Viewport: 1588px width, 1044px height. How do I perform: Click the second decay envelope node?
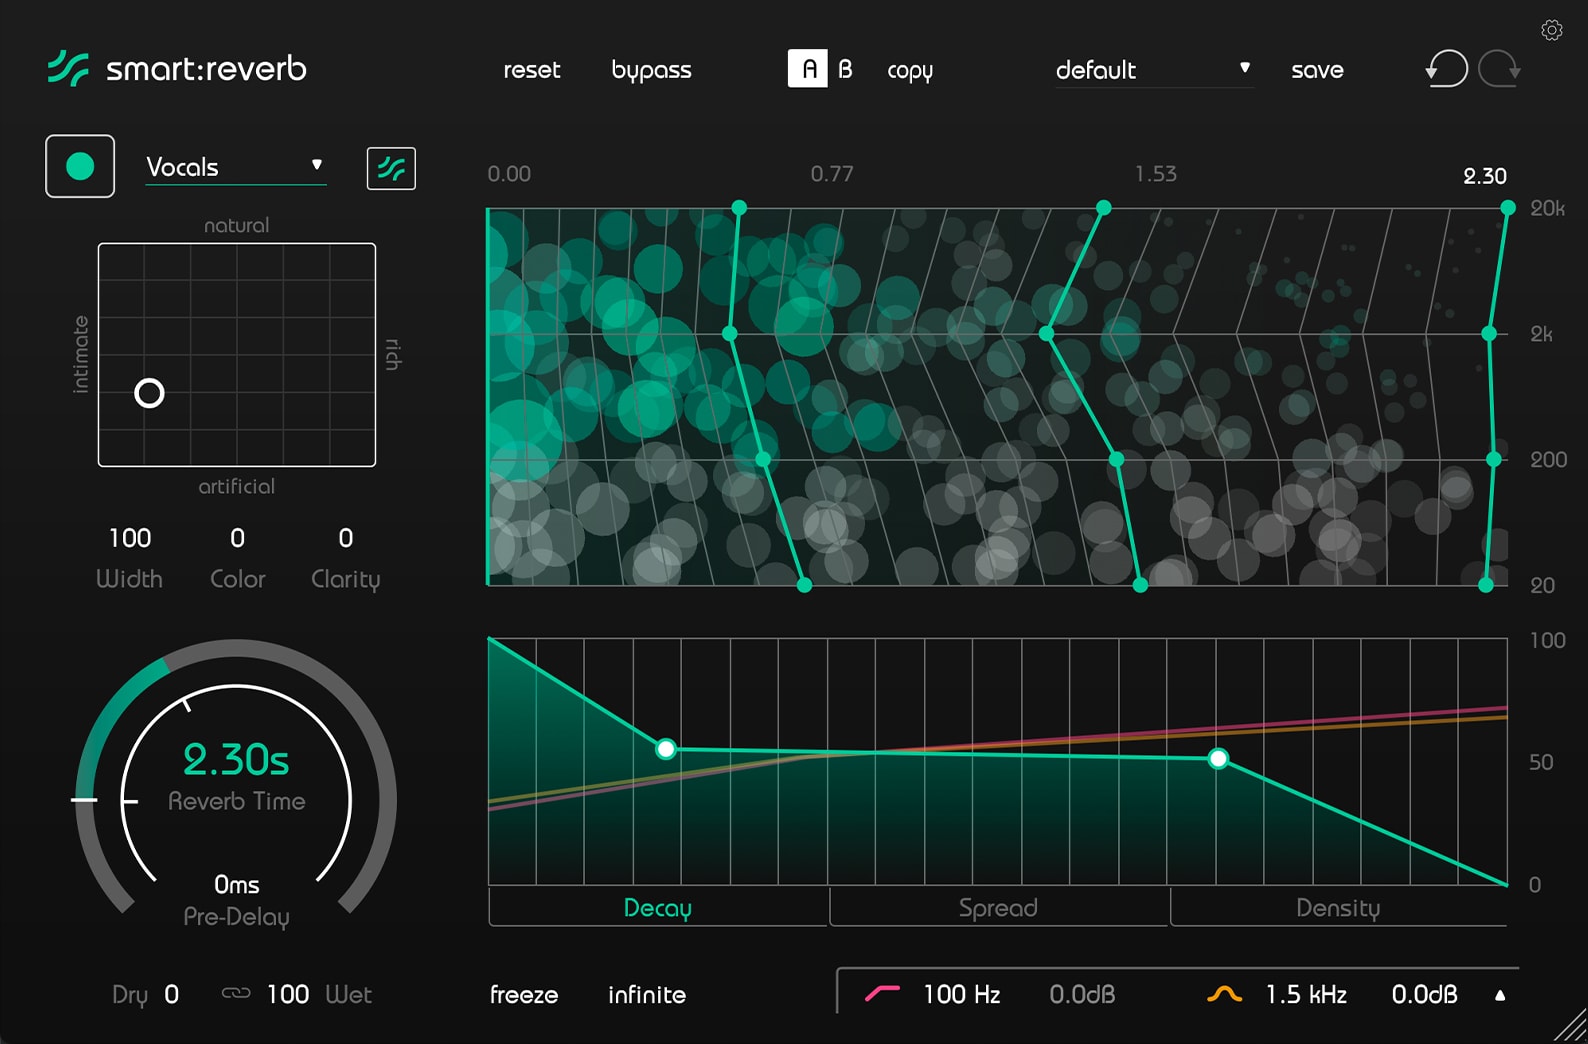tap(1218, 758)
